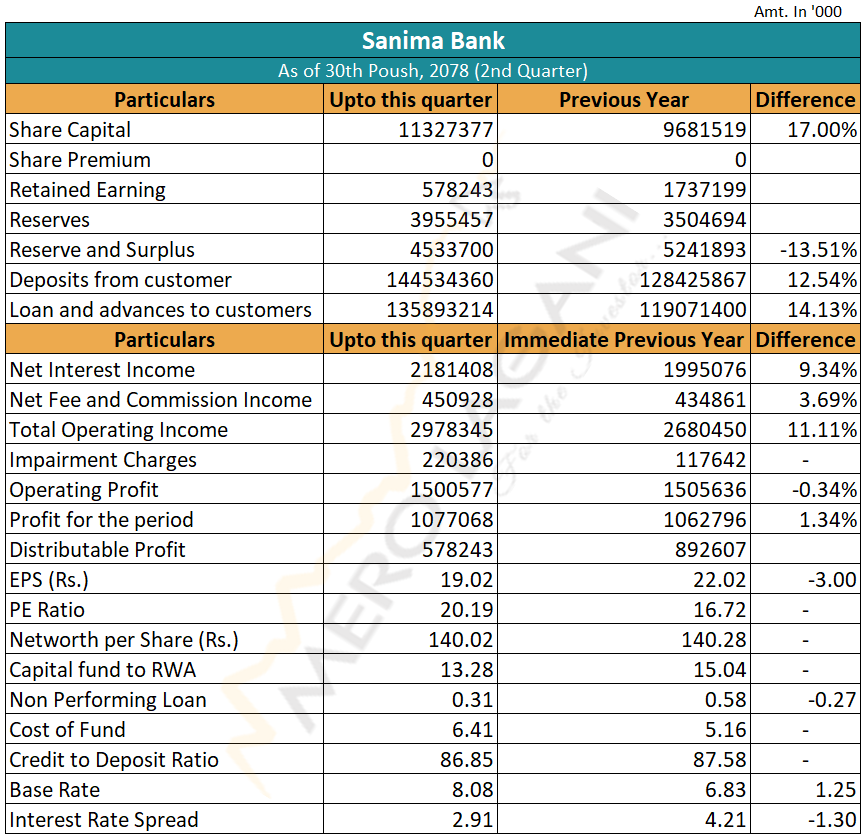The width and height of the screenshot is (867, 838).
Task: Select the 'Net Interest Income' row label
Action: [102, 370]
